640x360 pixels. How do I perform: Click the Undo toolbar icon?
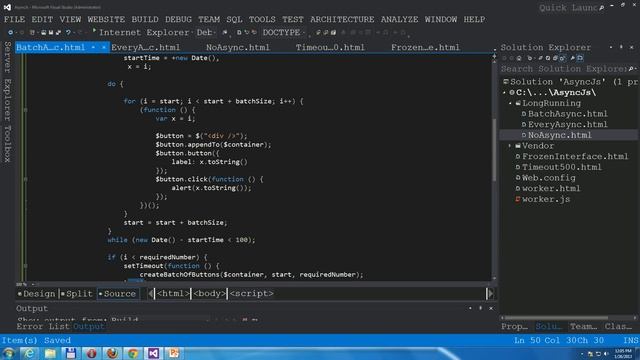point(68,33)
